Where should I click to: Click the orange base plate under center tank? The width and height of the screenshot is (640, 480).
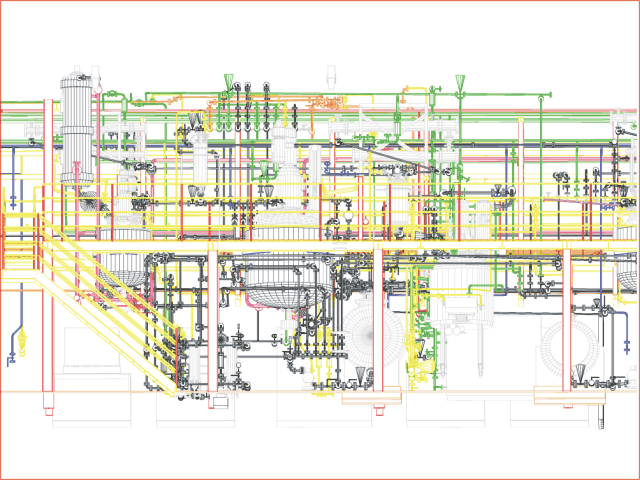372,398
